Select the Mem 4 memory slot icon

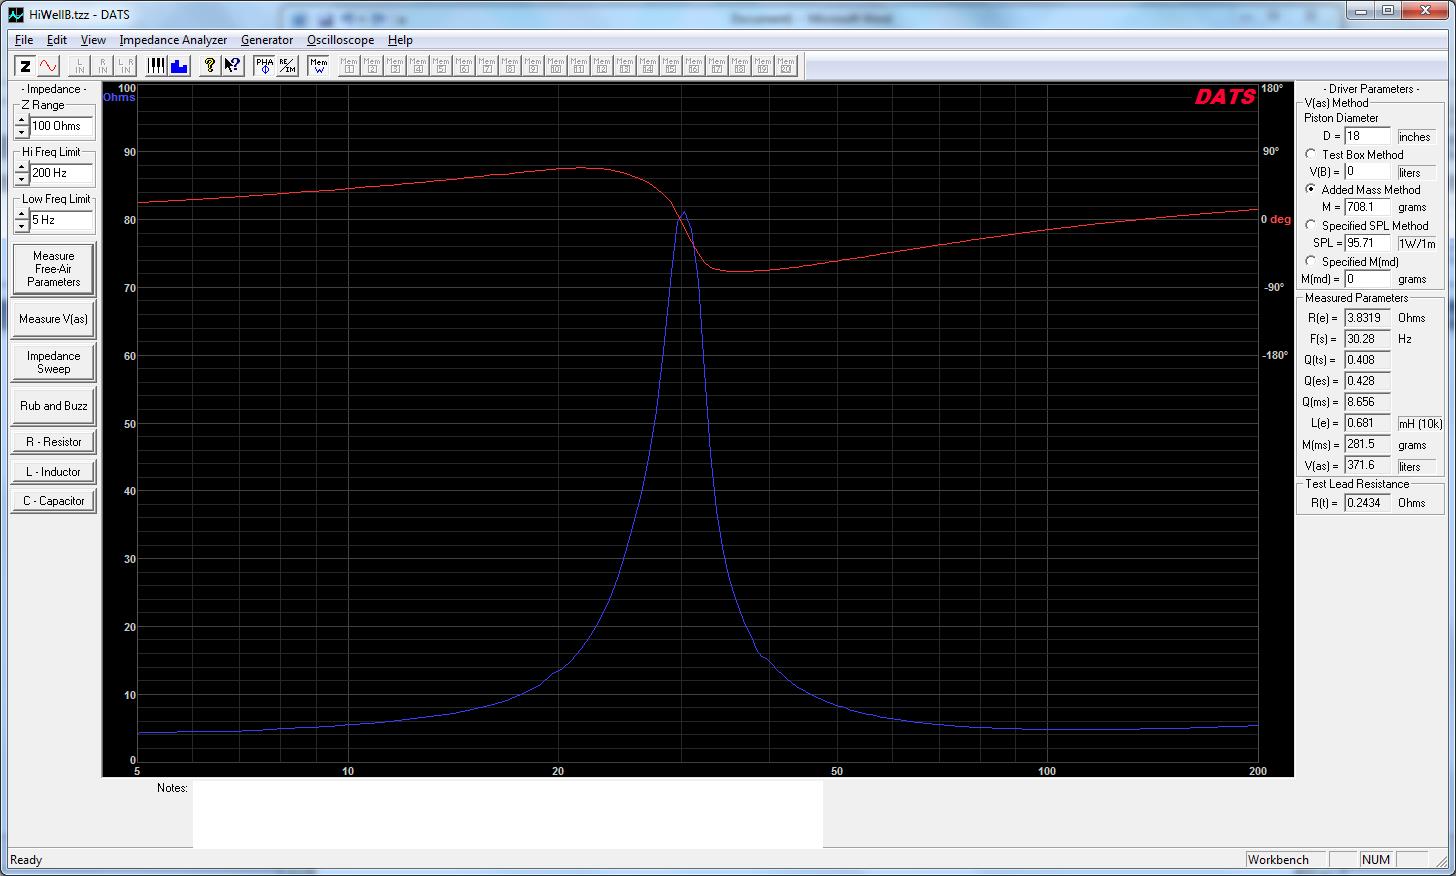418,66
